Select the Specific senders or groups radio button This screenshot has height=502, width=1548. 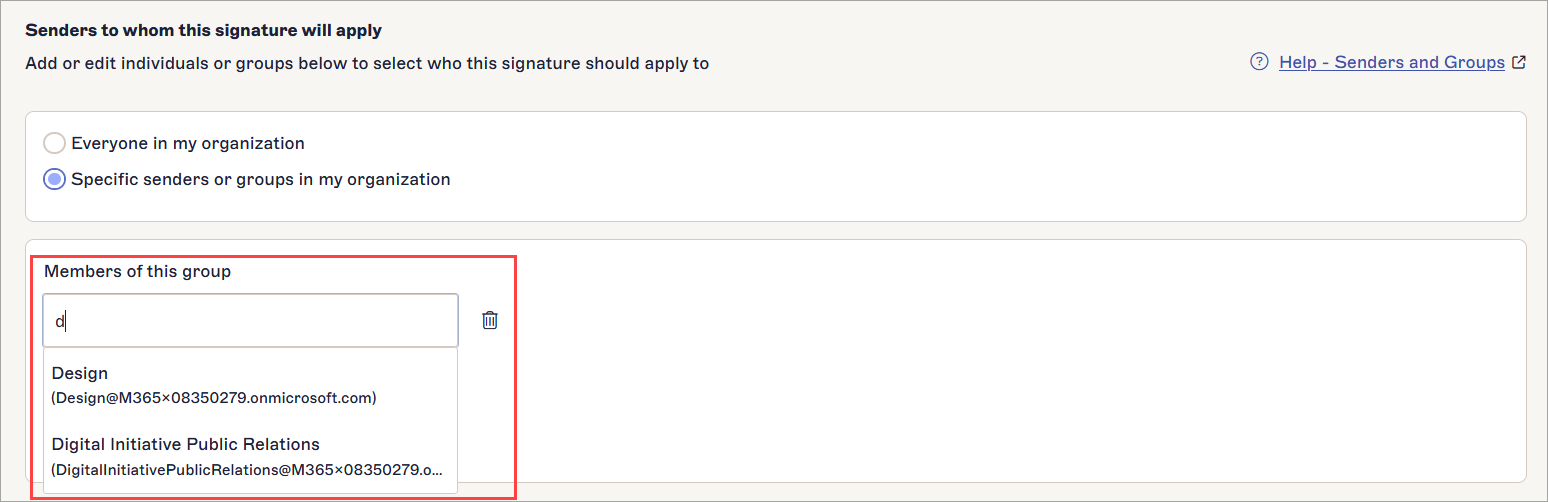55,179
